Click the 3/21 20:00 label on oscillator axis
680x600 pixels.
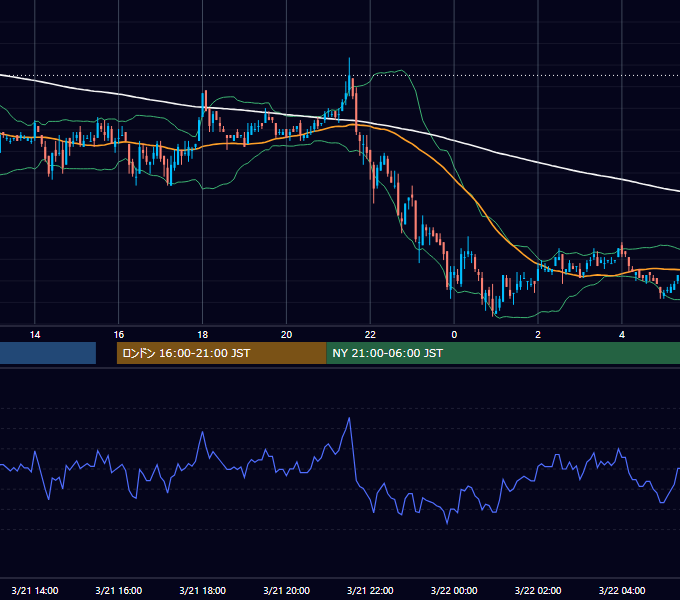pos(286,590)
